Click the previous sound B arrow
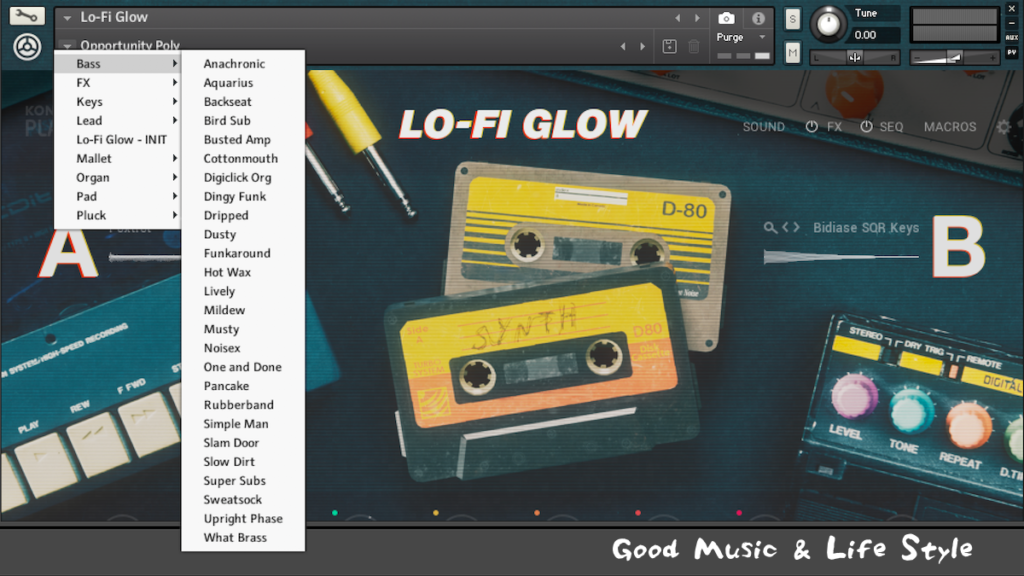This screenshot has width=1024, height=576. (786, 227)
